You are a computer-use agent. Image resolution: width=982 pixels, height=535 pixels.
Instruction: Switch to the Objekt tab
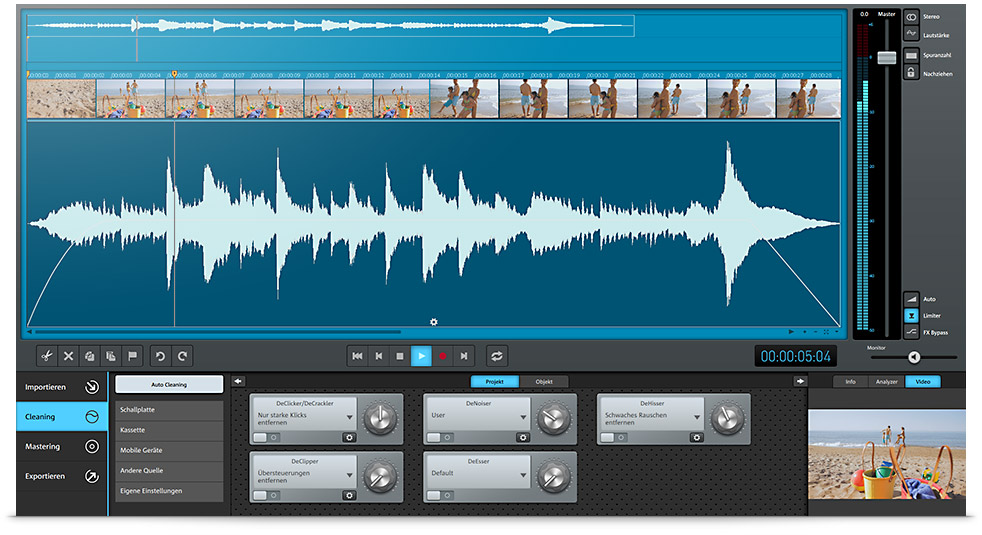tap(544, 382)
